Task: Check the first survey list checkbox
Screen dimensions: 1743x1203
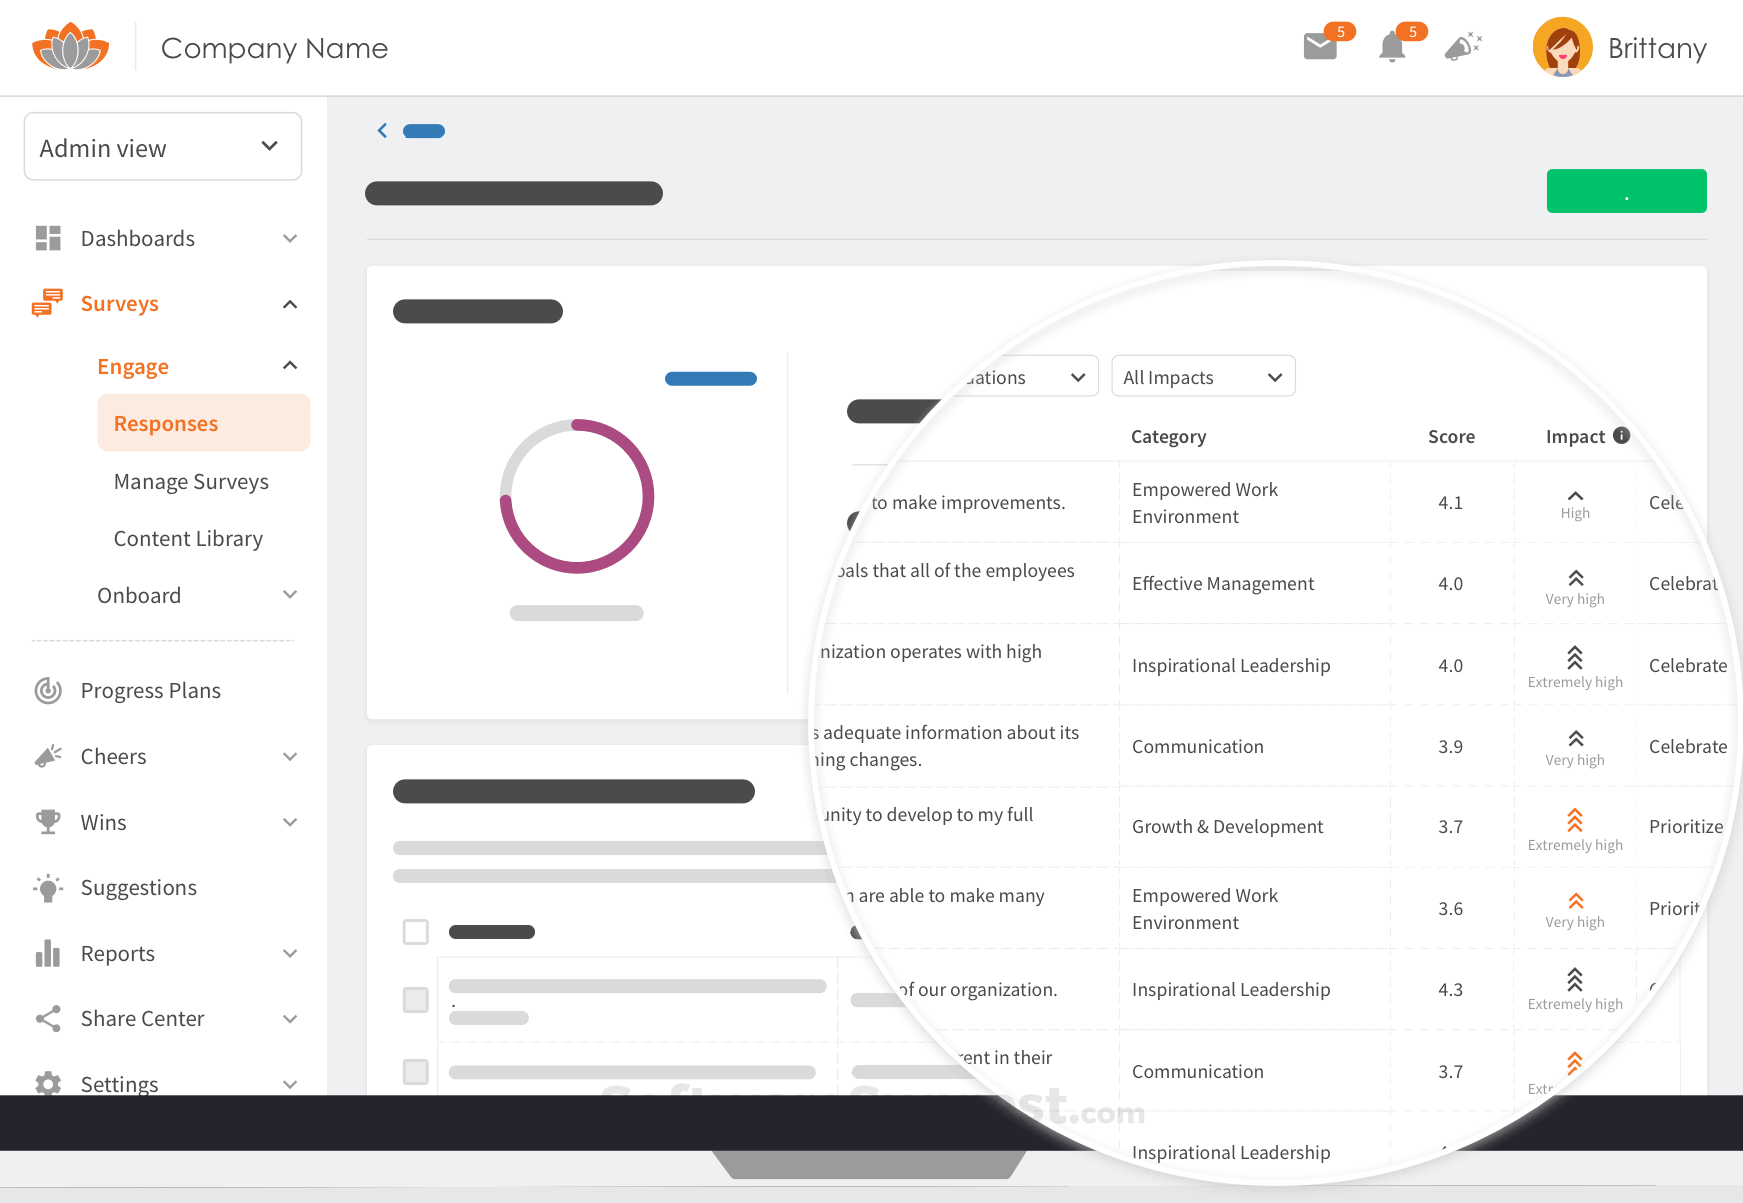Action: (x=415, y=931)
